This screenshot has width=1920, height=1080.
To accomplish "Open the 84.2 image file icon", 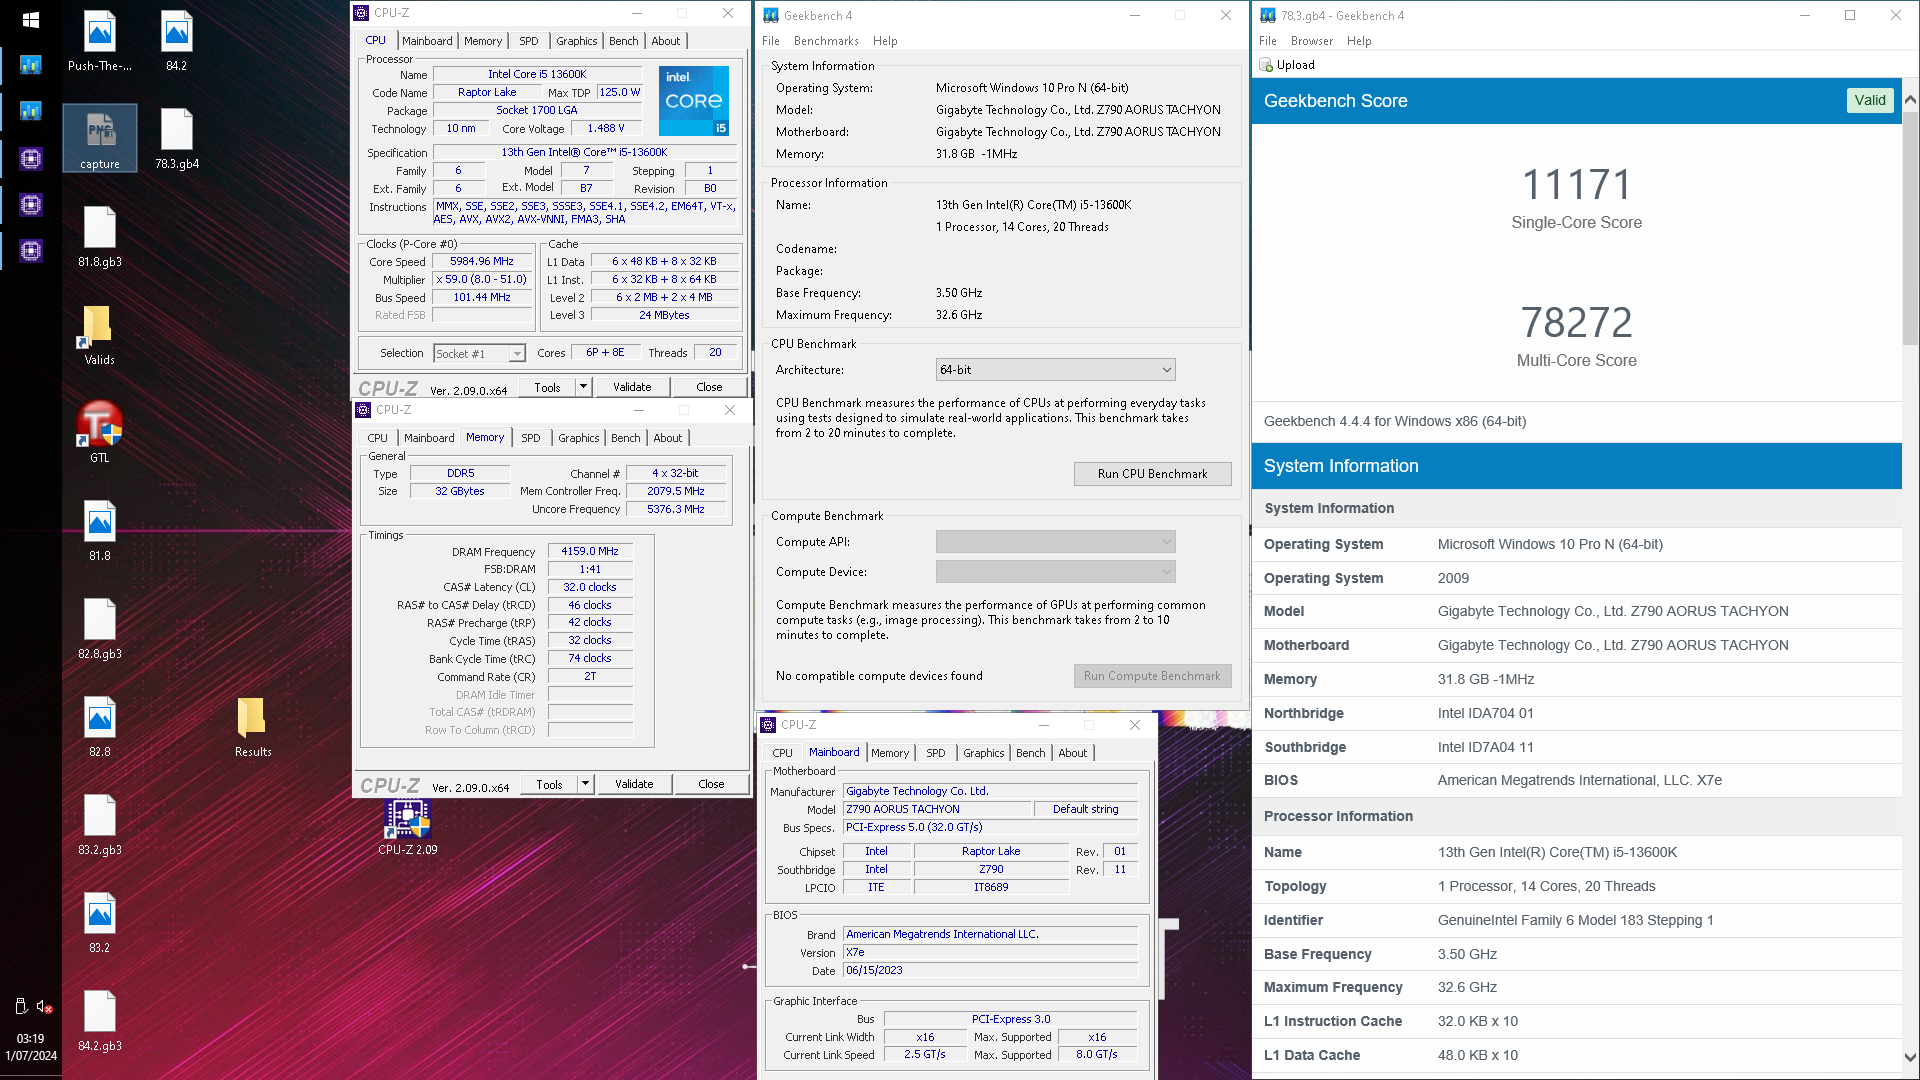I will (176, 41).
